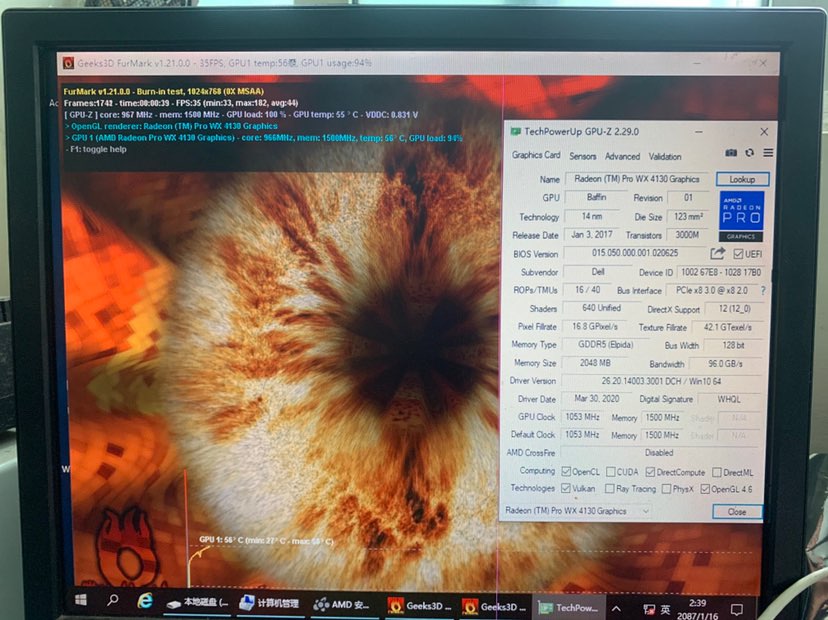
Task: Click the FurMark OpenGL renderer line
Action: tap(171, 126)
